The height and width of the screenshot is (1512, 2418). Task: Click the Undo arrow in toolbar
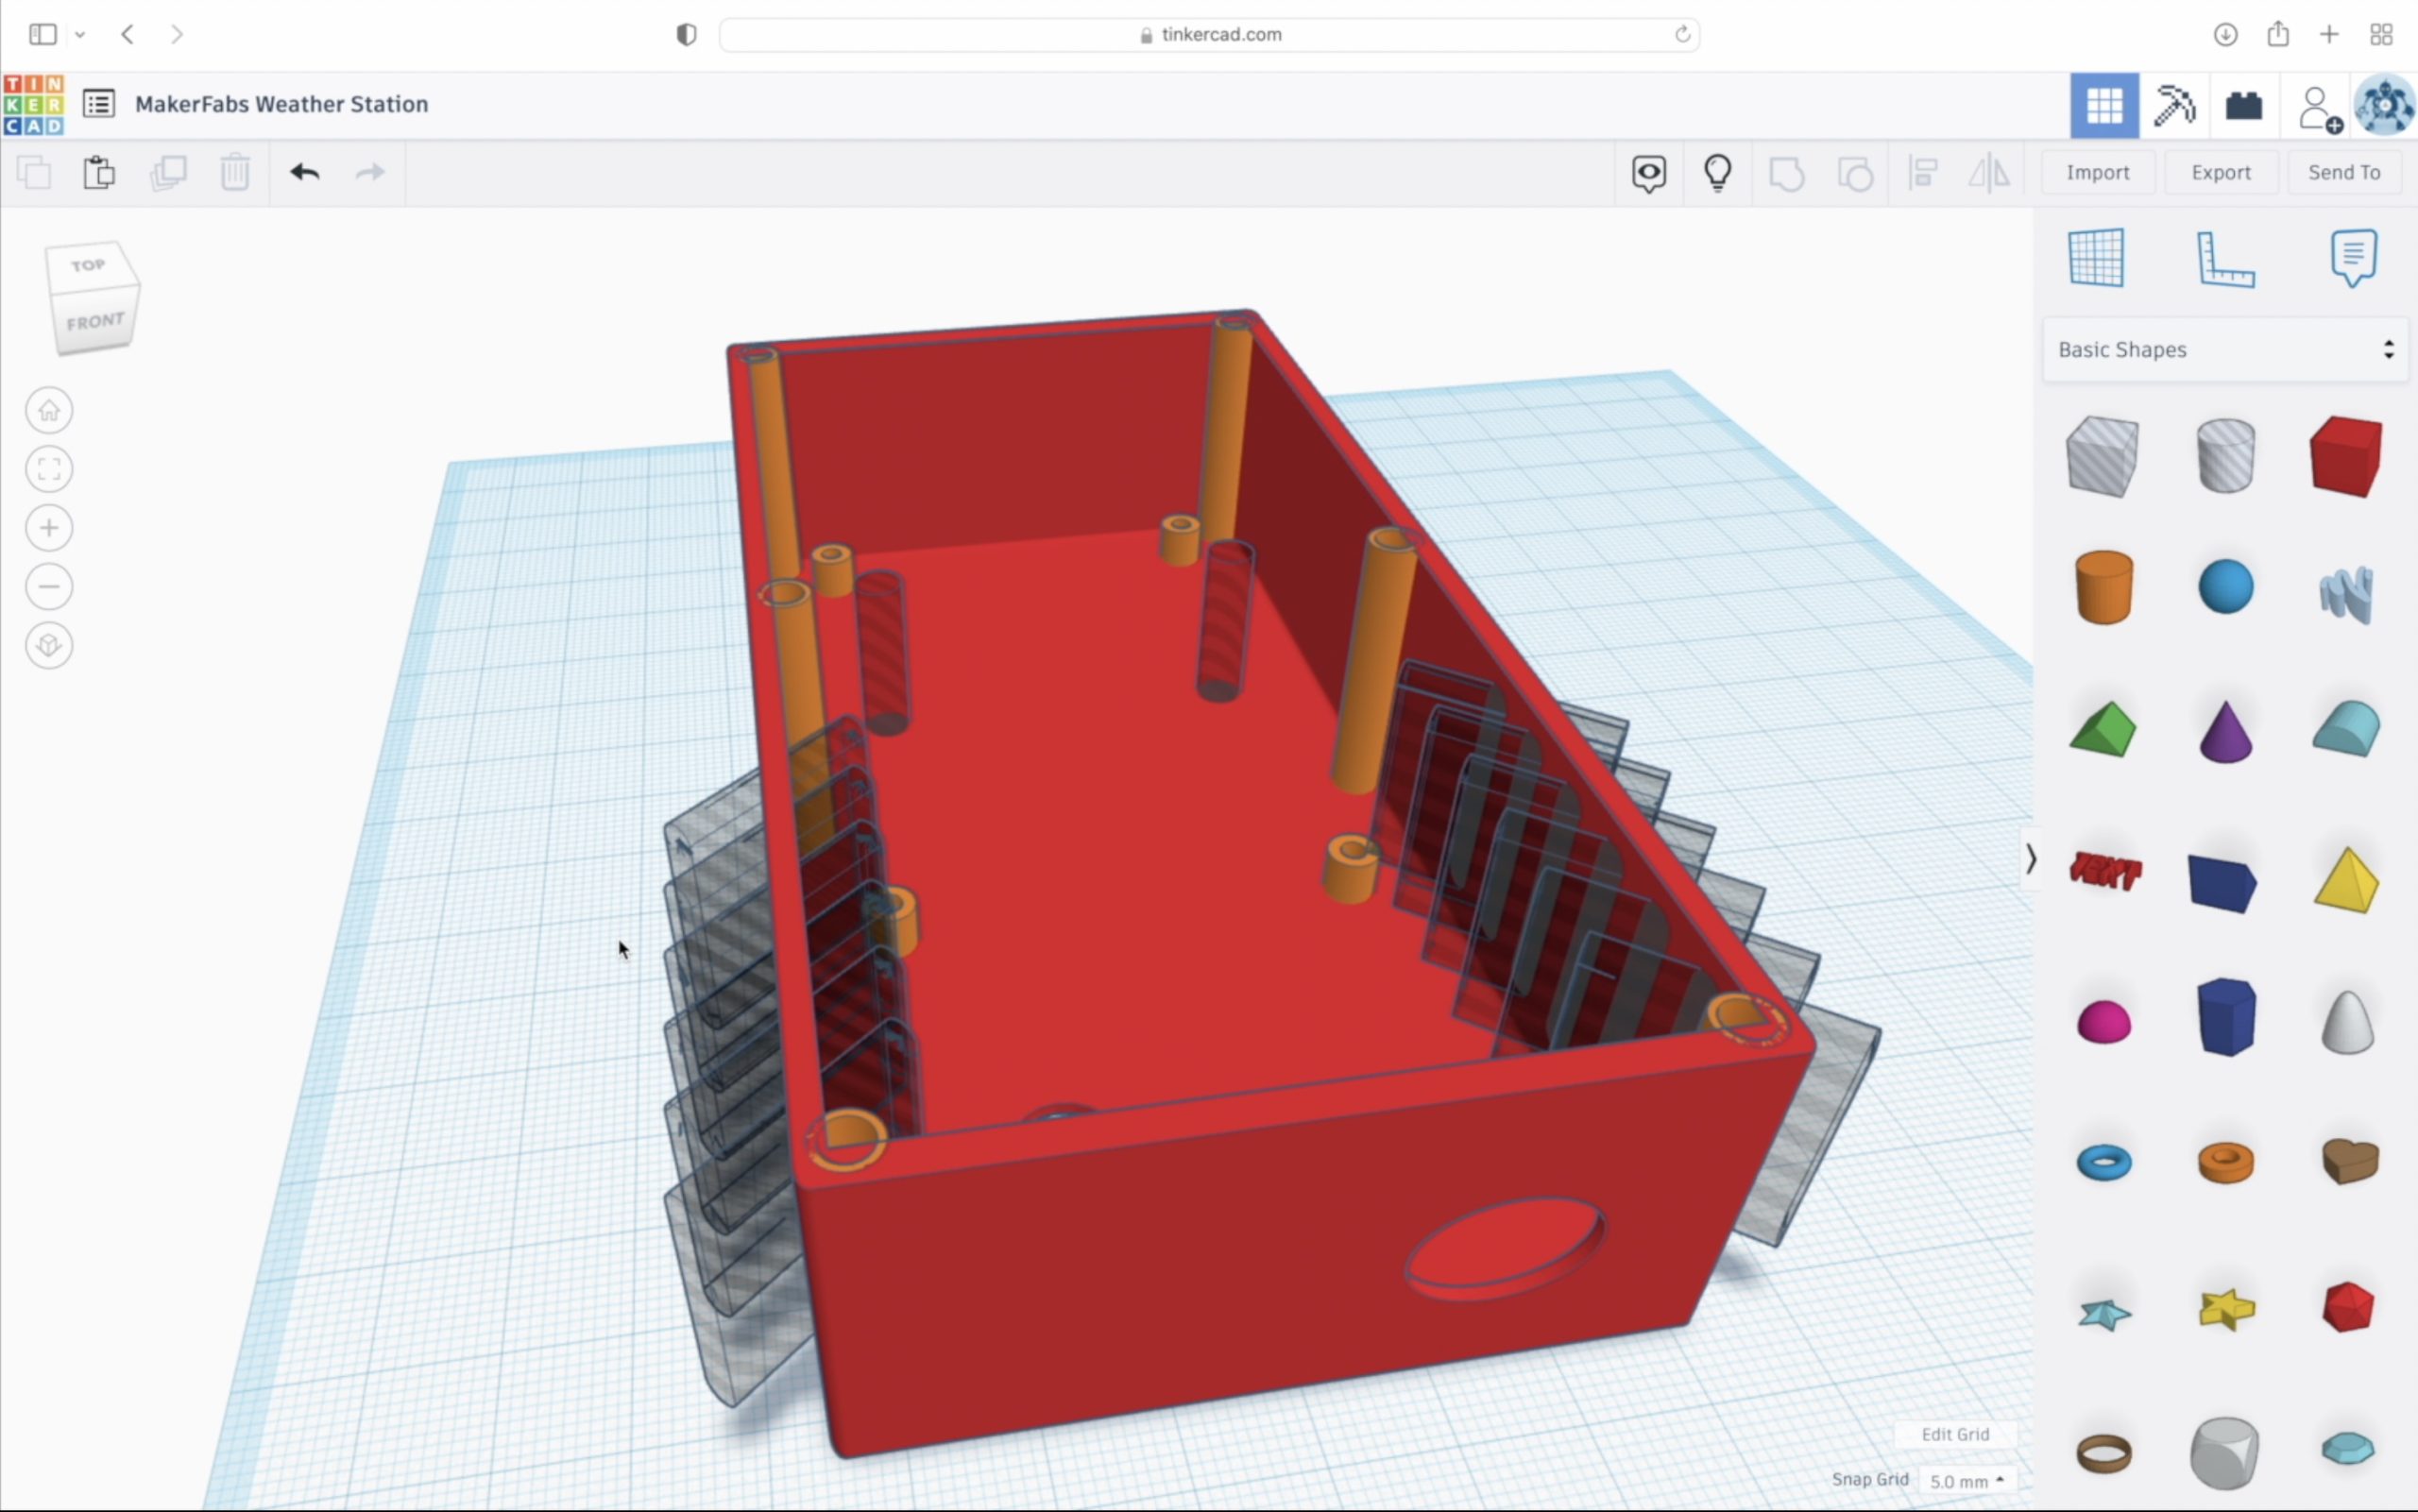(305, 172)
